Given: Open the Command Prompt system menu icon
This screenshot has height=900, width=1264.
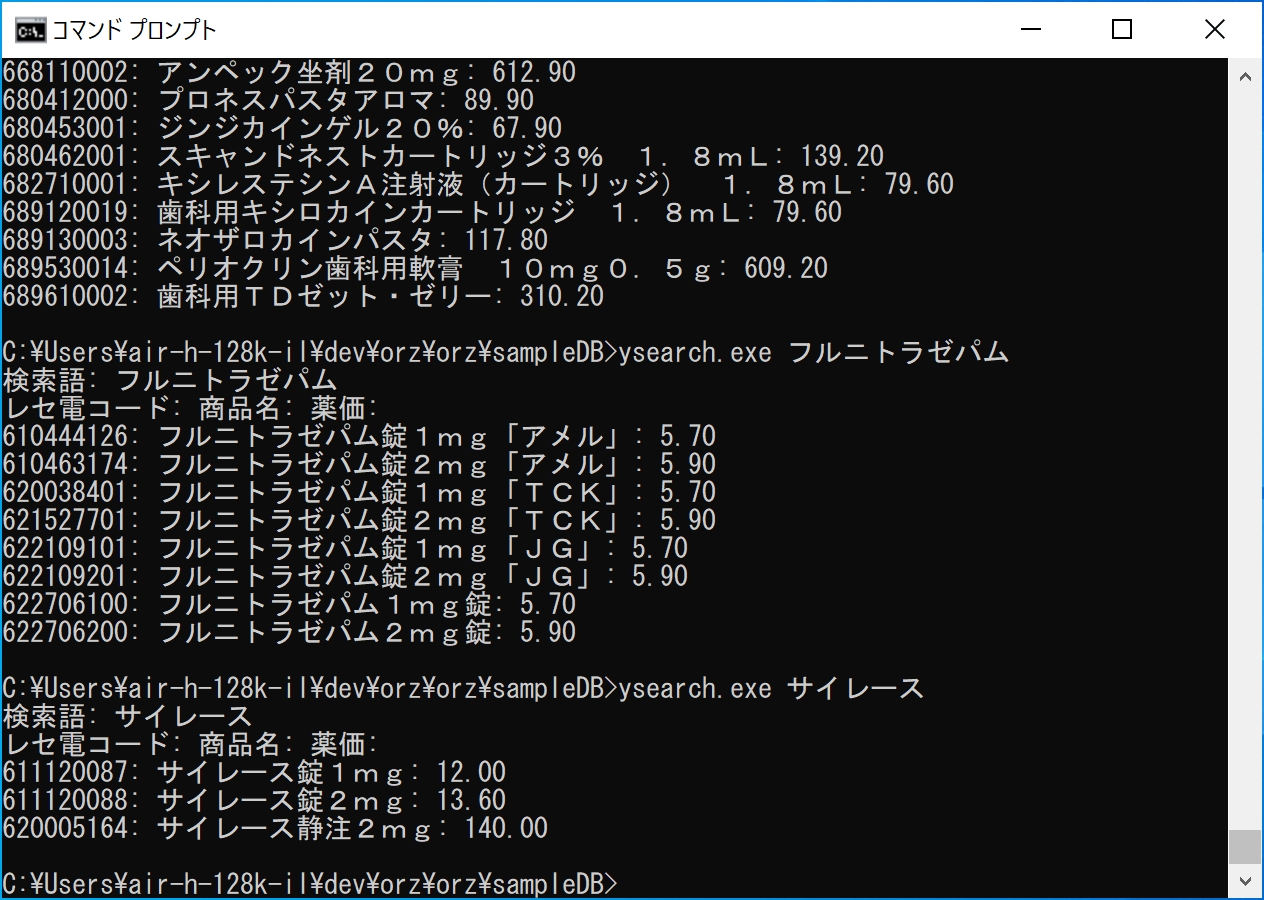Looking at the screenshot, I should coord(30,29).
